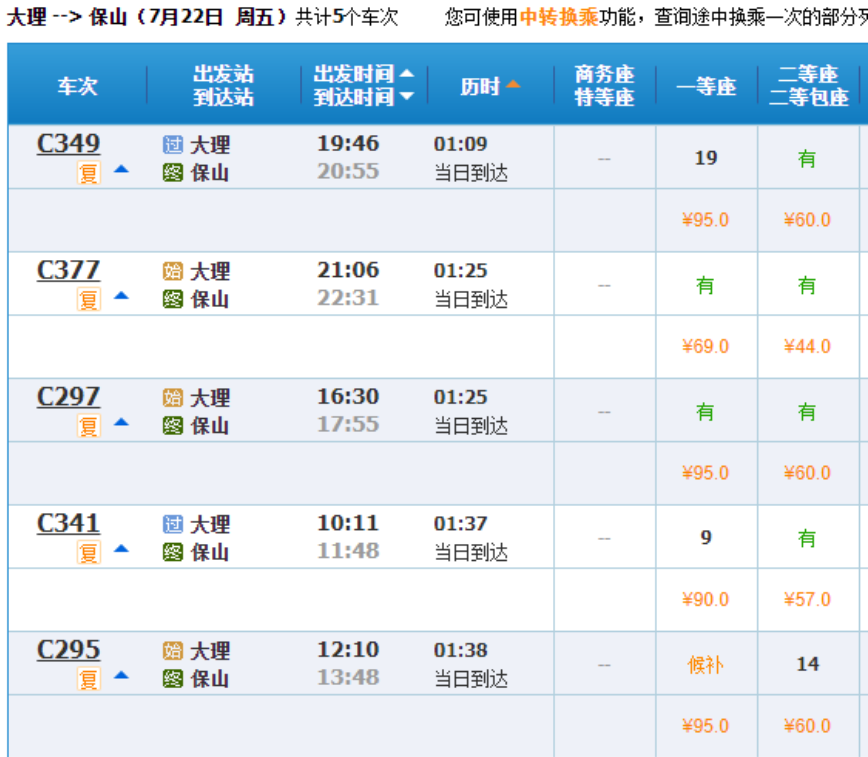The image size is (868, 757).
Task: Click the 车次 column header
Action: coord(77,86)
